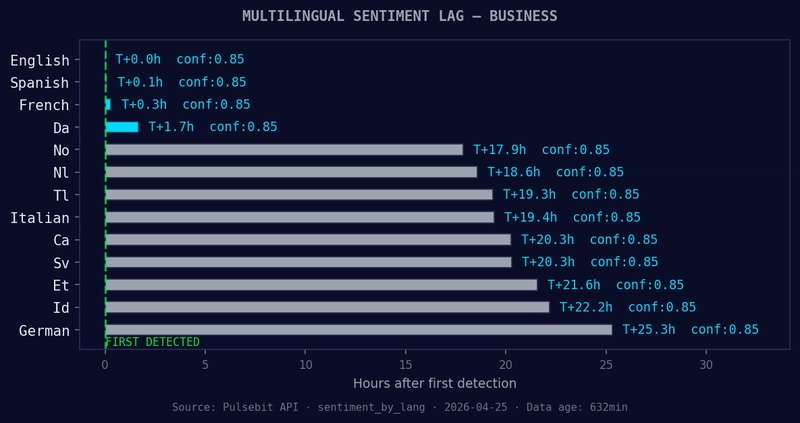Select the Nl language label
This screenshot has width=800, height=423.
[61, 172]
